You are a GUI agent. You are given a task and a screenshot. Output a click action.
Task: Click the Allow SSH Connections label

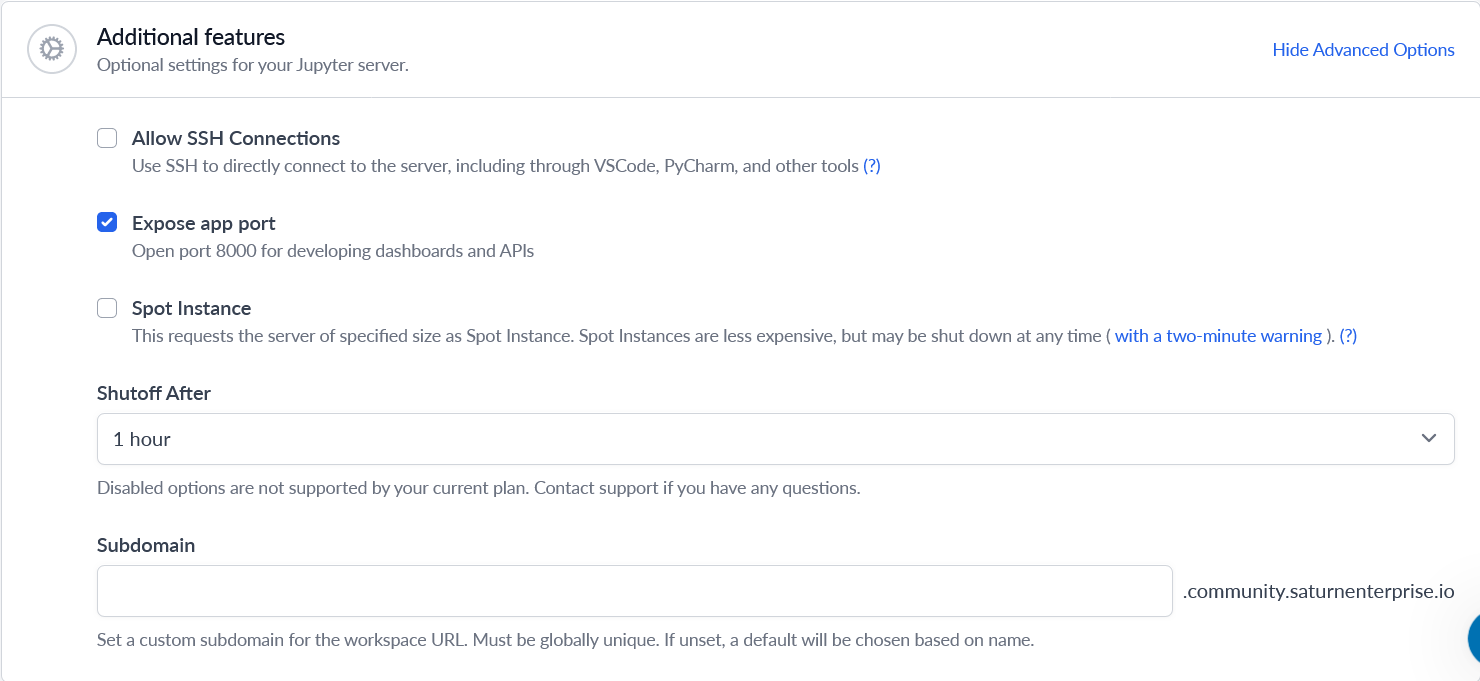coord(235,138)
